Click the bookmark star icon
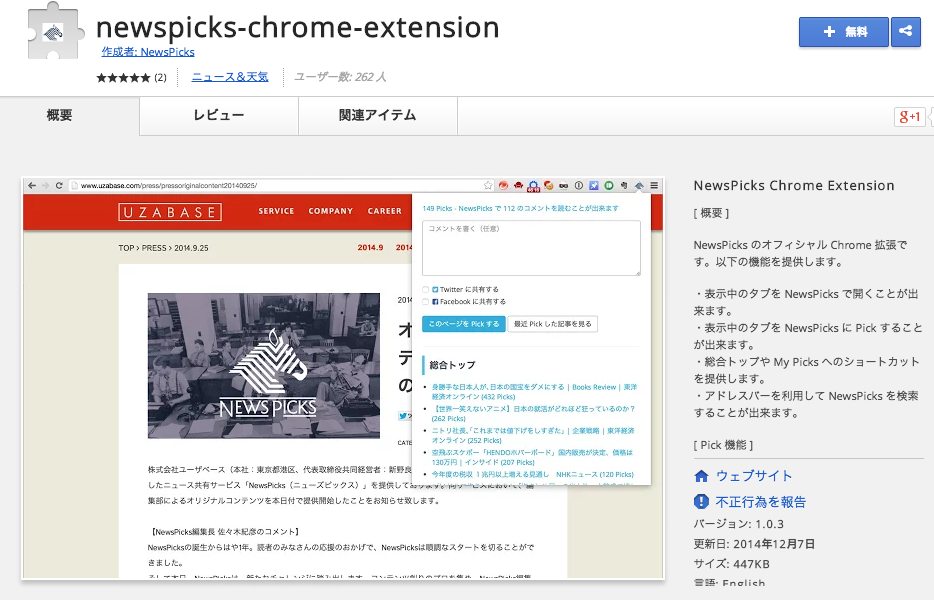 [488, 185]
